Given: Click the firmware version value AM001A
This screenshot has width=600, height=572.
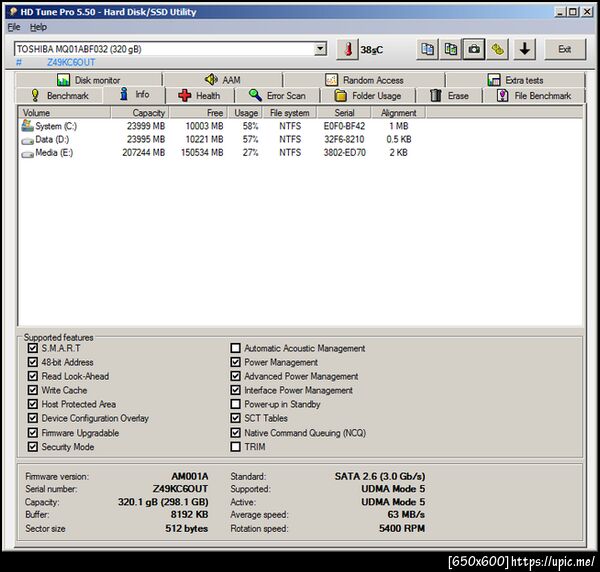Looking at the screenshot, I should [190, 476].
